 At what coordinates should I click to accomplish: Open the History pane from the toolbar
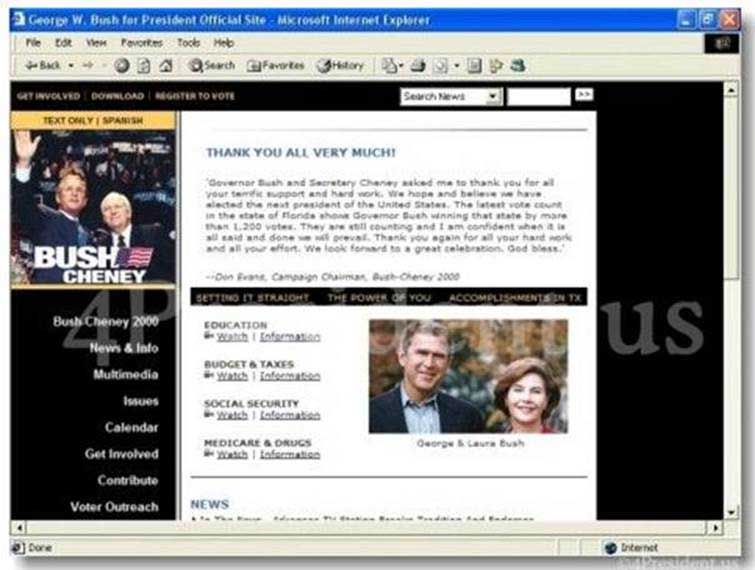tap(340, 65)
